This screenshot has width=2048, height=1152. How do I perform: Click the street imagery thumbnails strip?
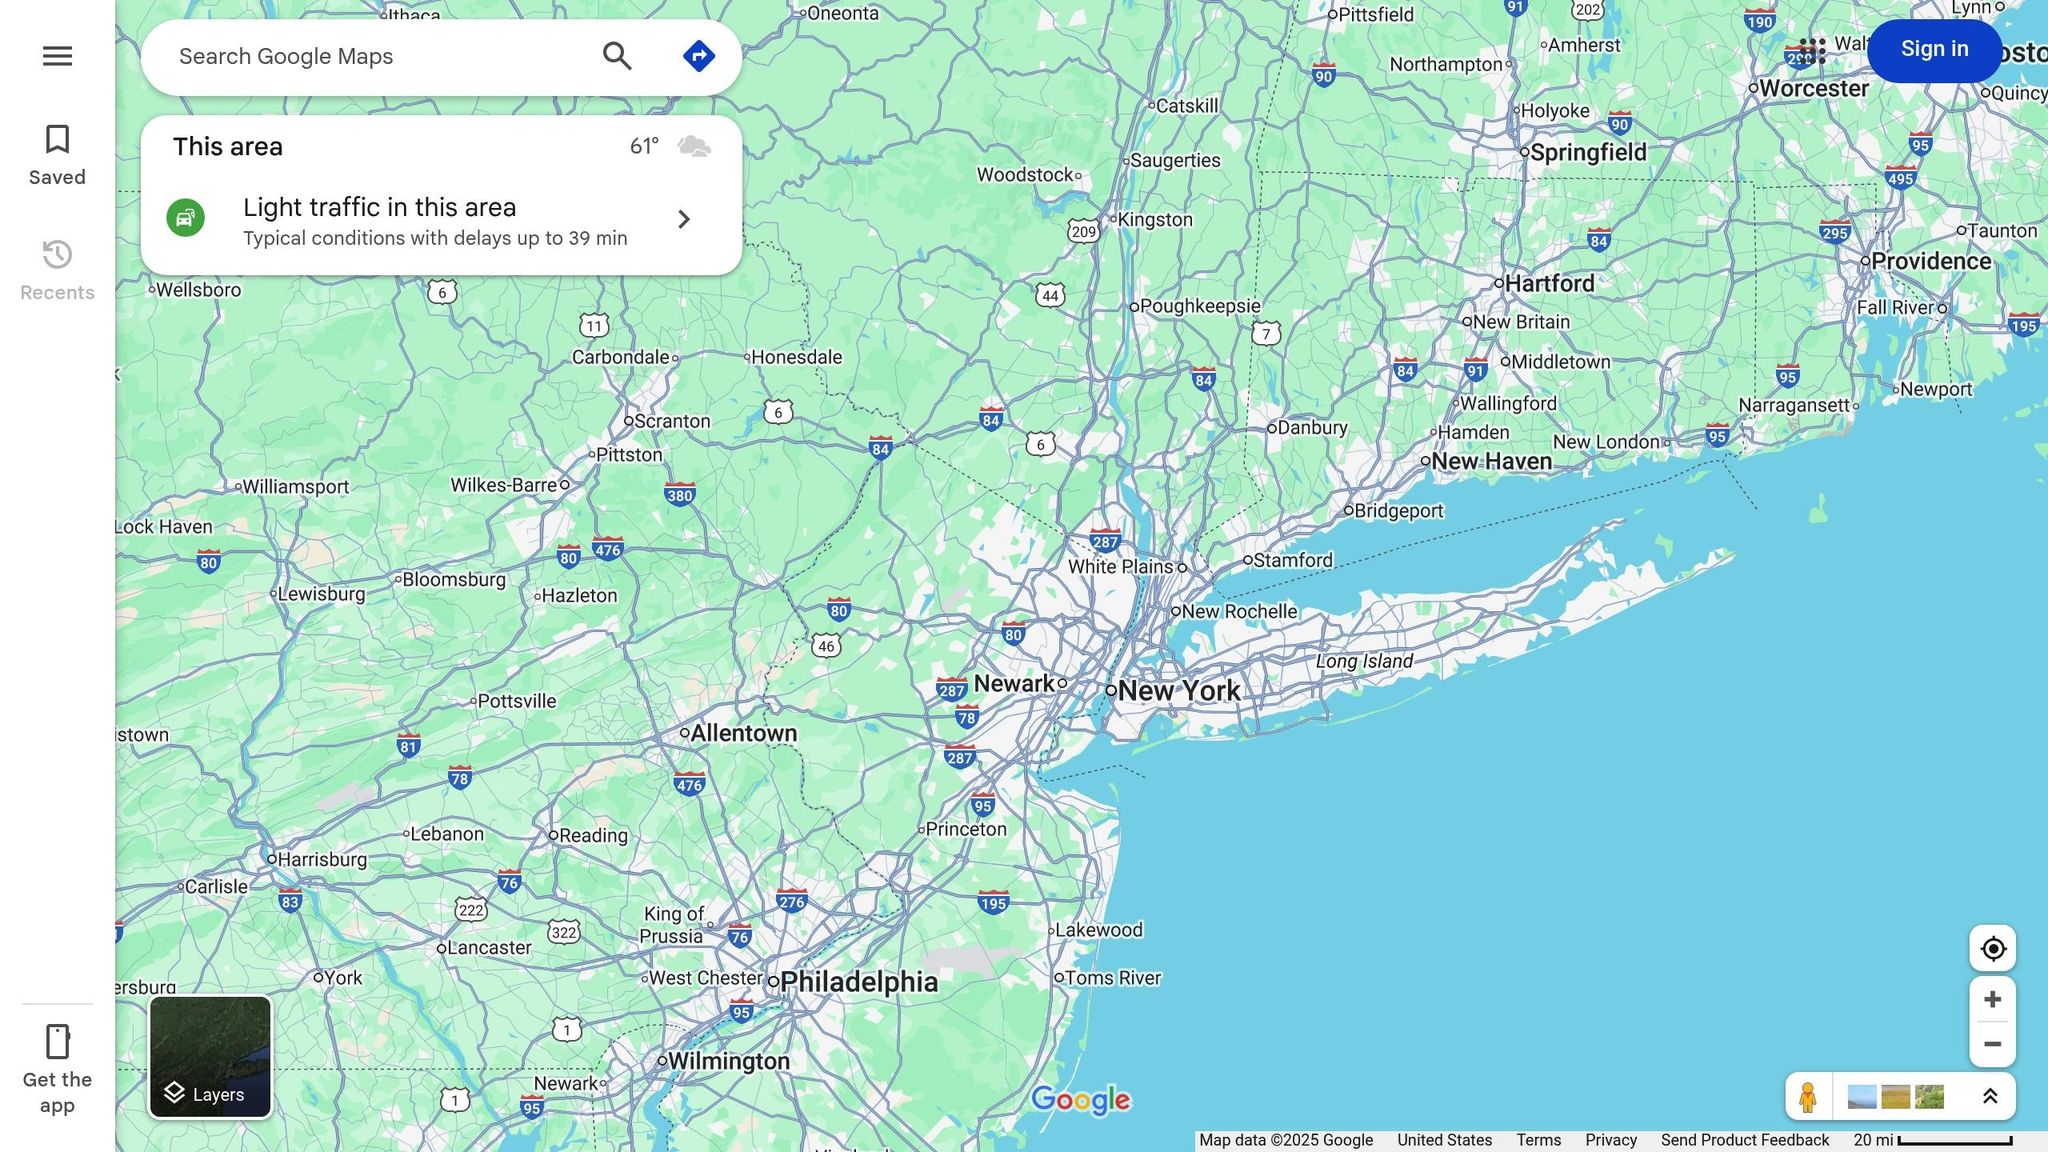[1896, 1097]
